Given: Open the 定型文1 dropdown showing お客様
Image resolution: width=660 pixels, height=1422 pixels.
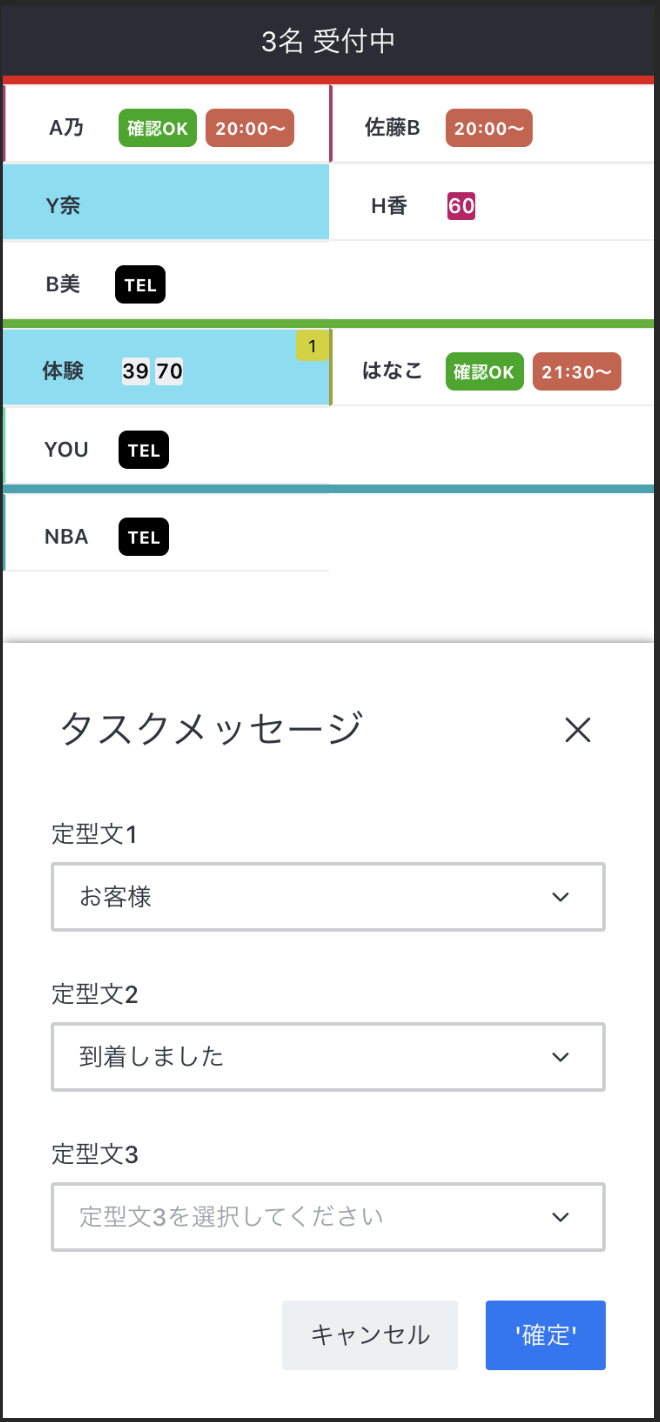Looking at the screenshot, I should click(328, 897).
